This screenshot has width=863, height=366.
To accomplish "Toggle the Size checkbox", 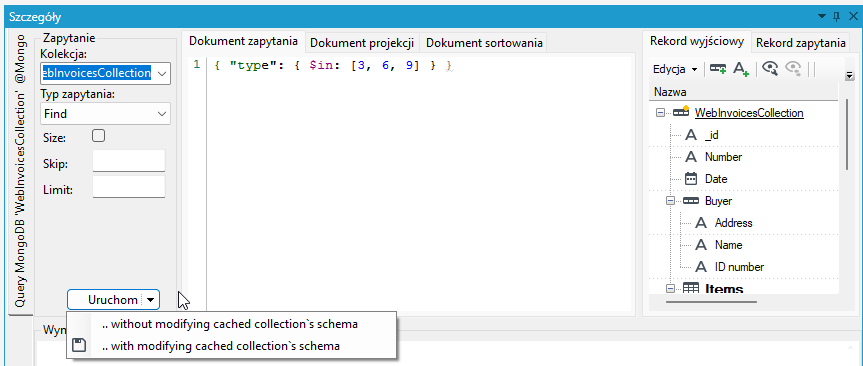I will coord(99,136).
